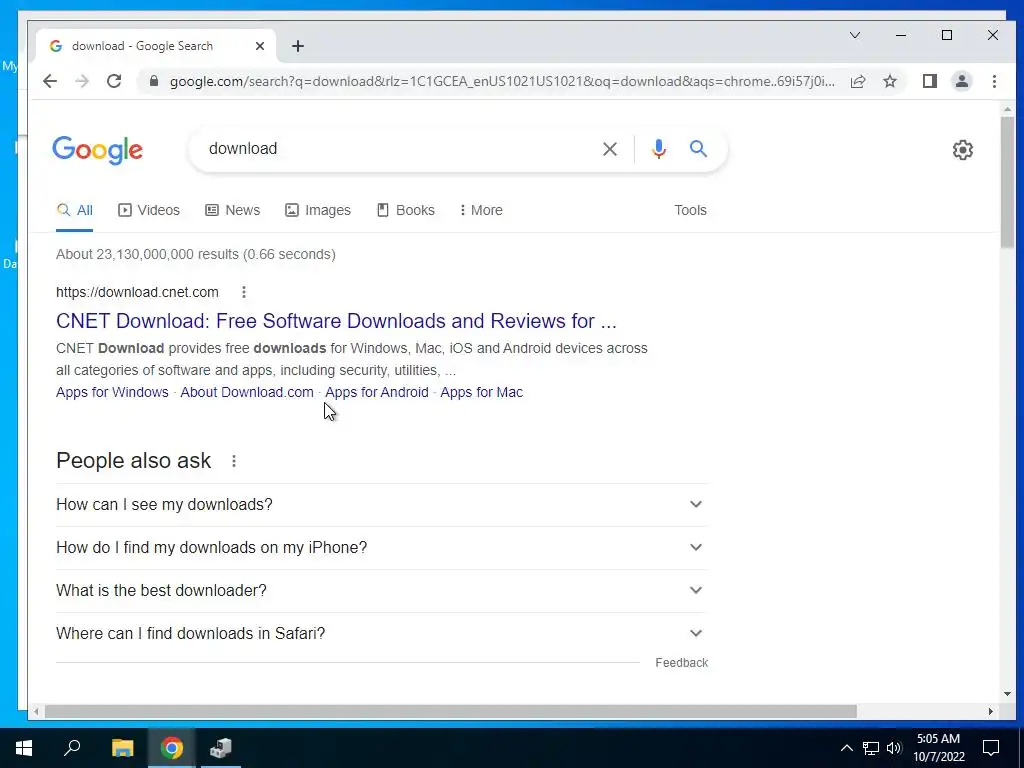Open the Windows Start menu
This screenshot has width=1024, height=768.
point(24,748)
